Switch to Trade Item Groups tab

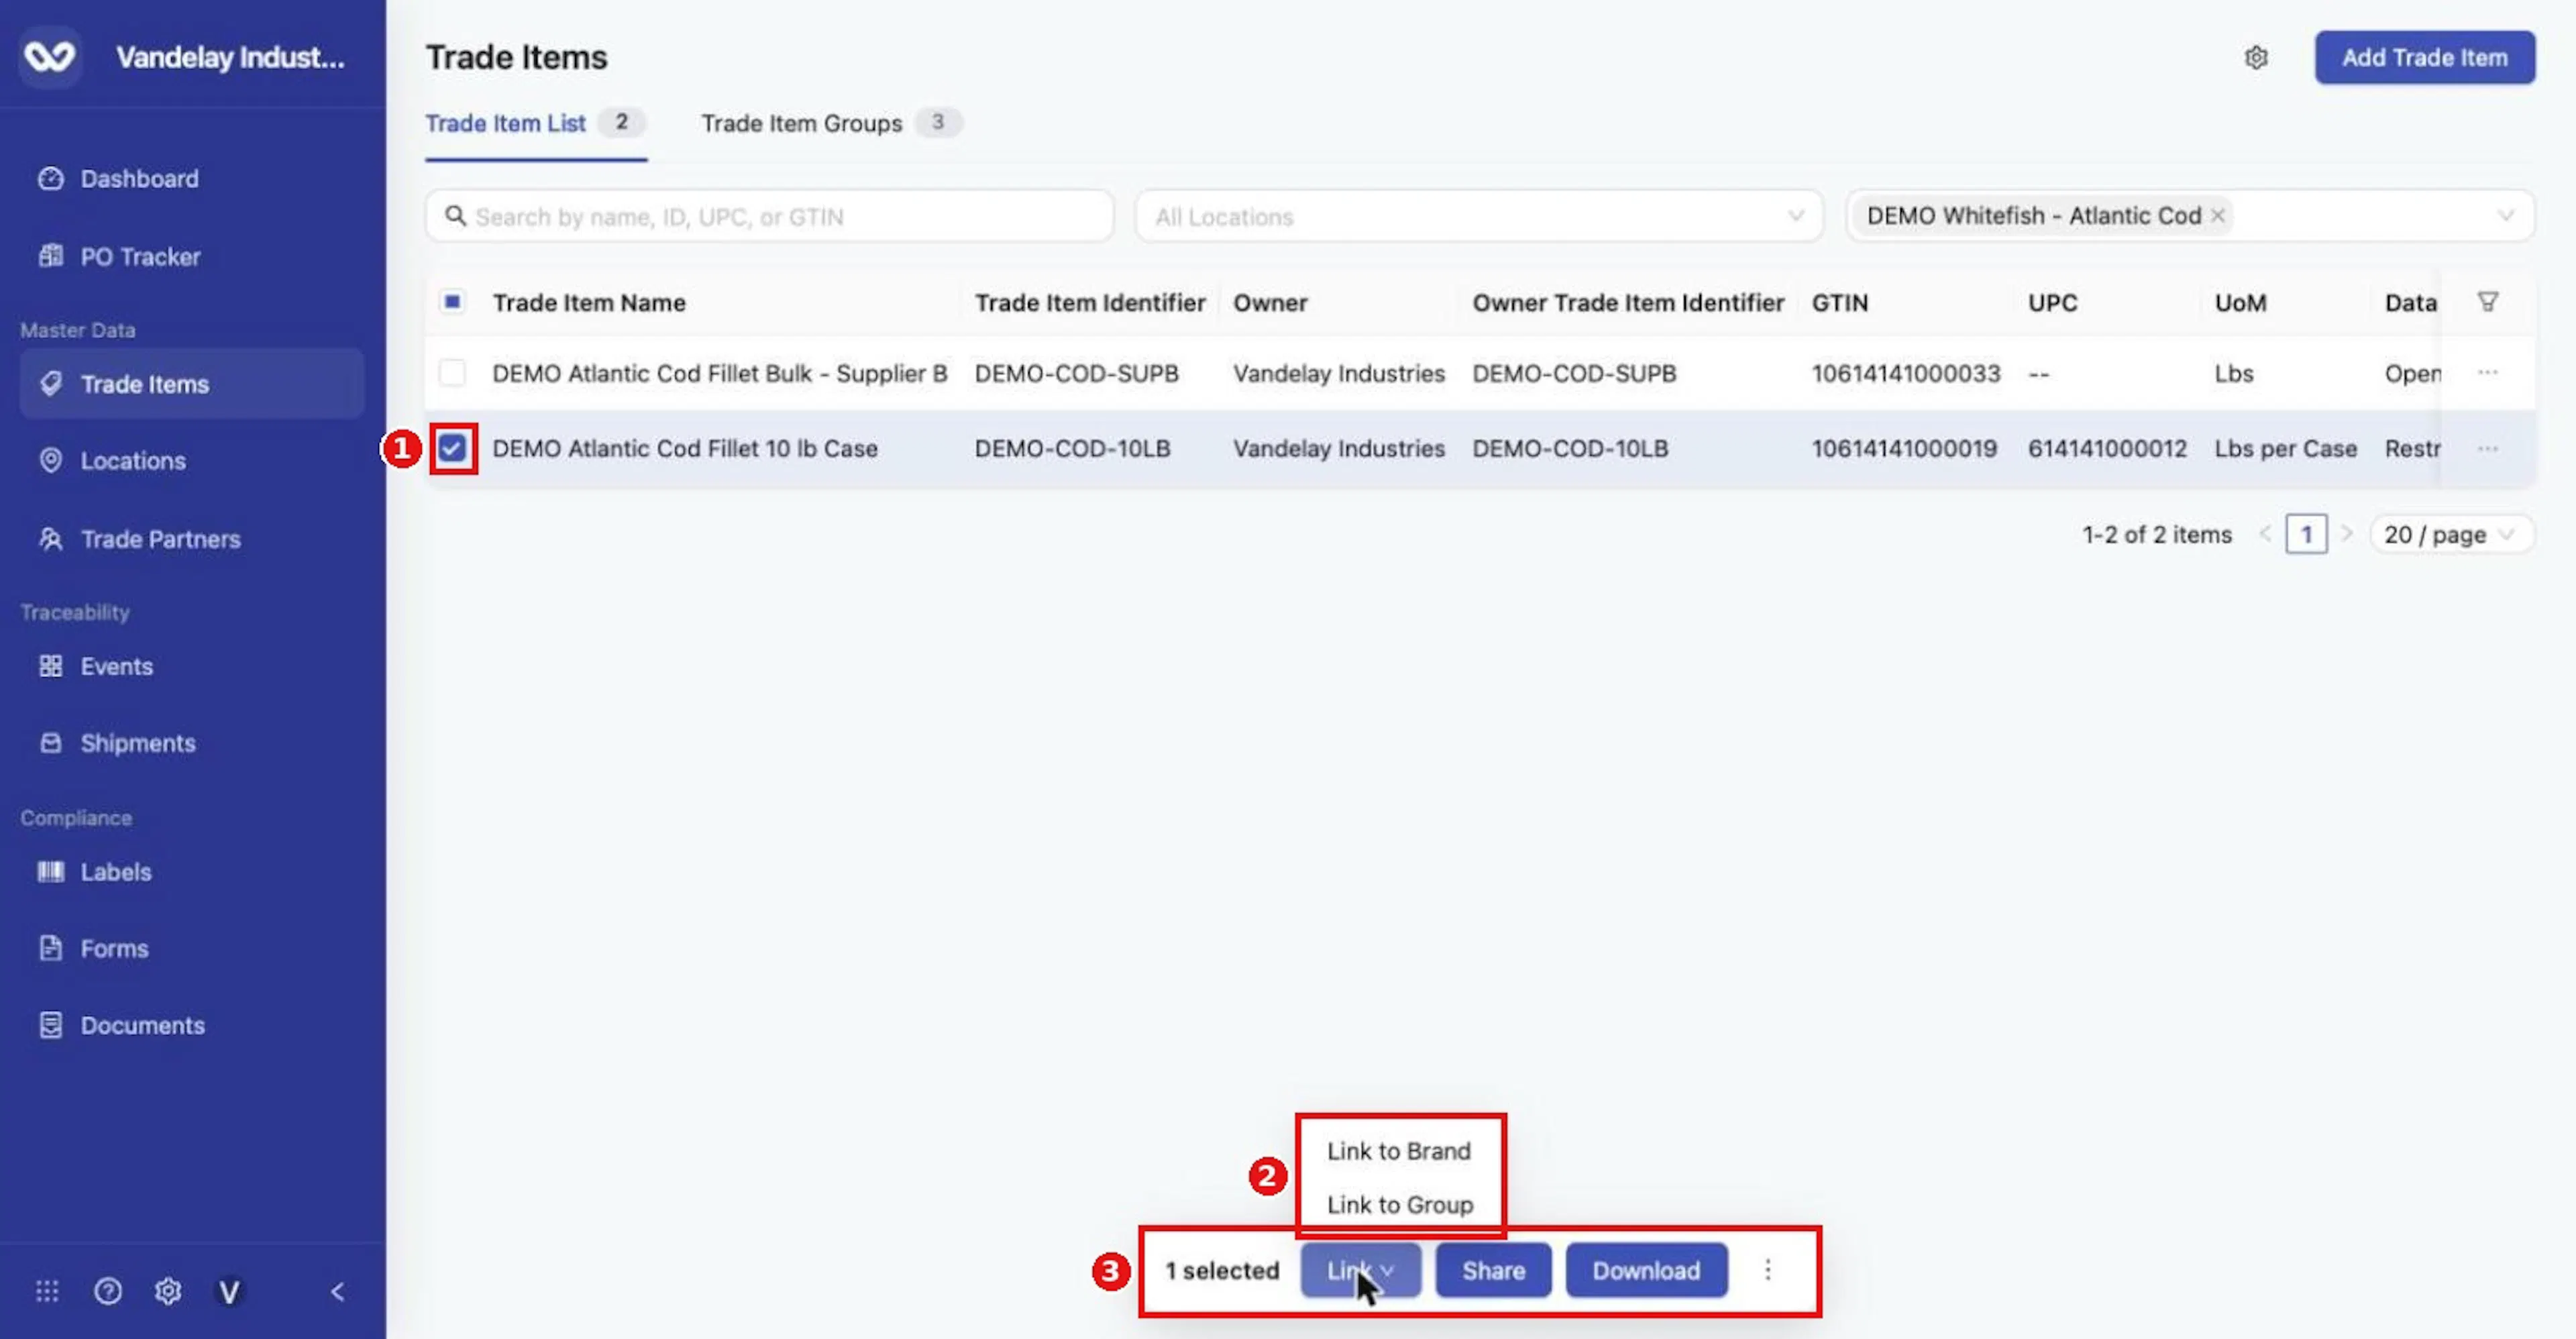(x=831, y=123)
